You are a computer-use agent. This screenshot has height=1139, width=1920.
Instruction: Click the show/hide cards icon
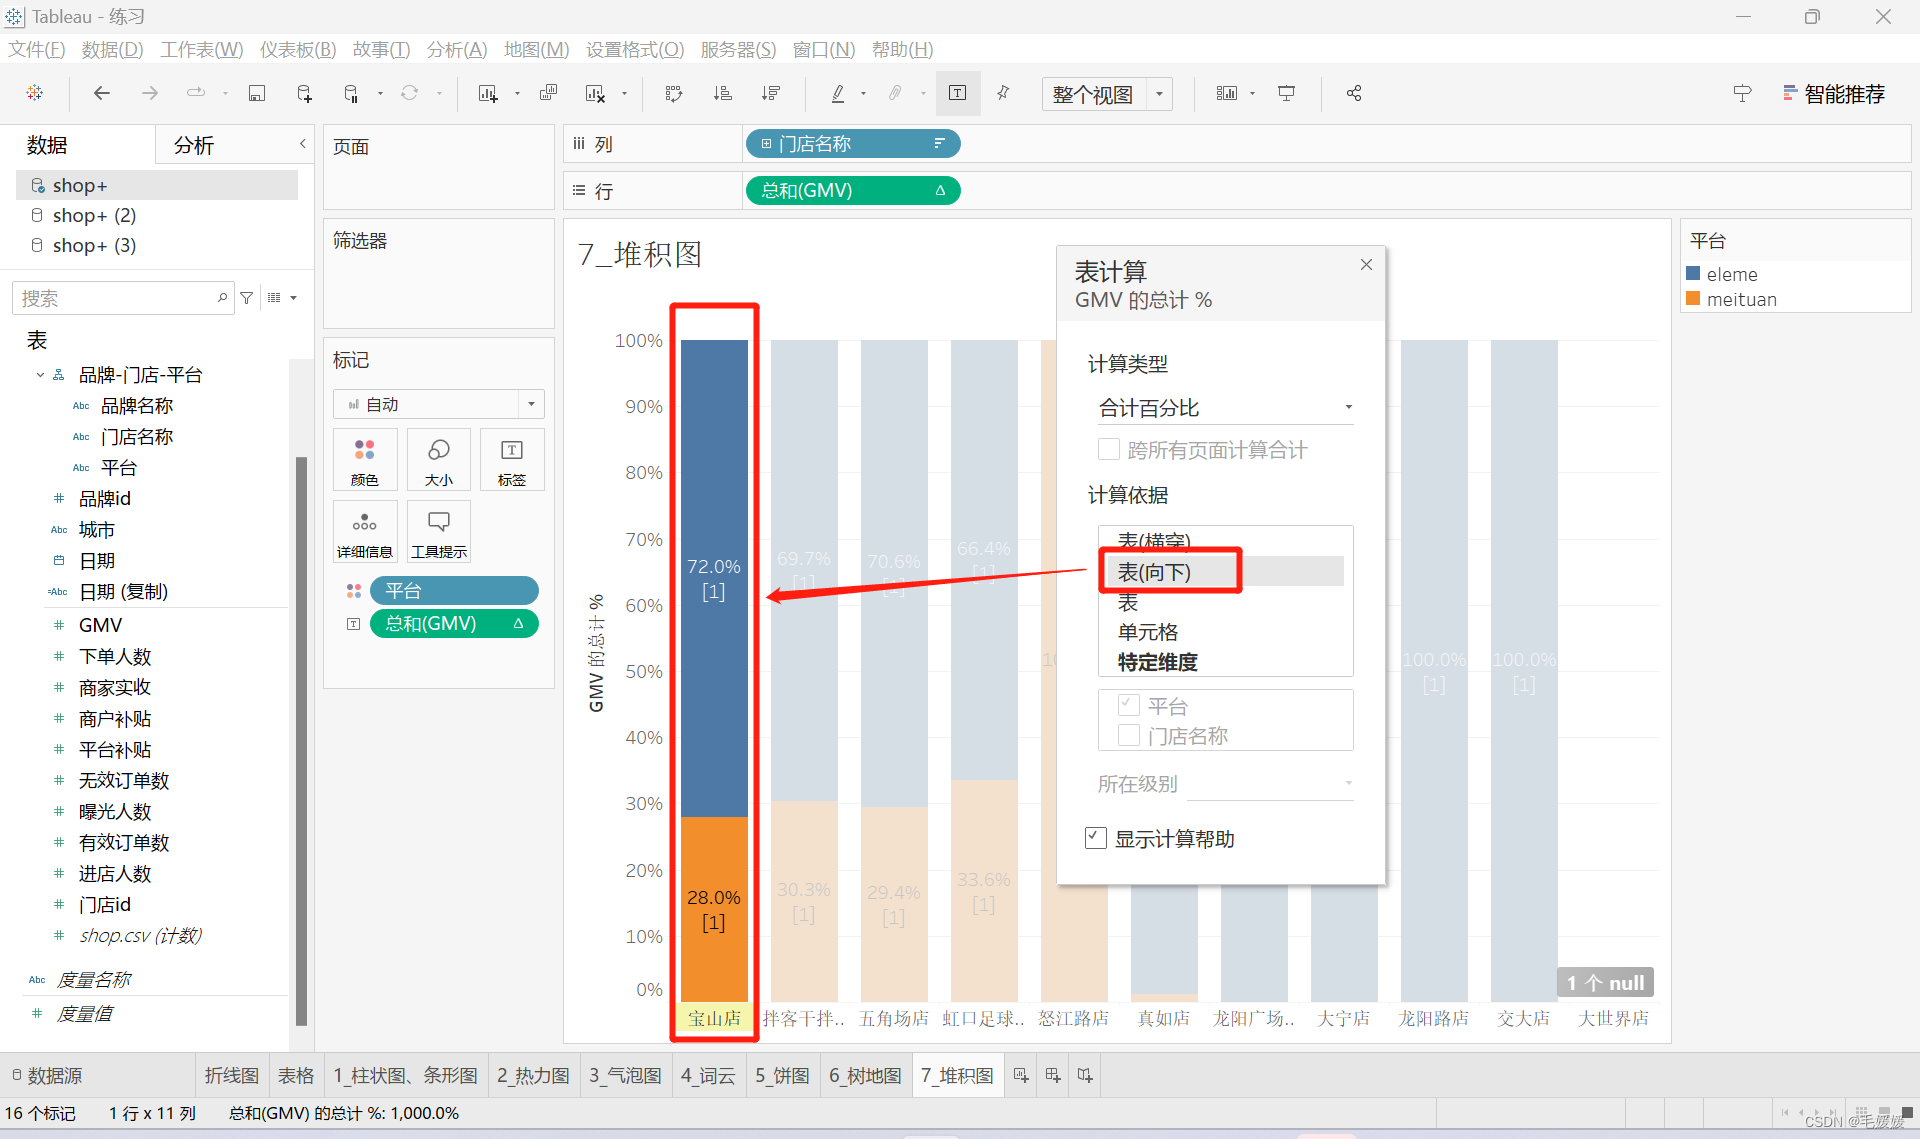tap(1227, 93)
